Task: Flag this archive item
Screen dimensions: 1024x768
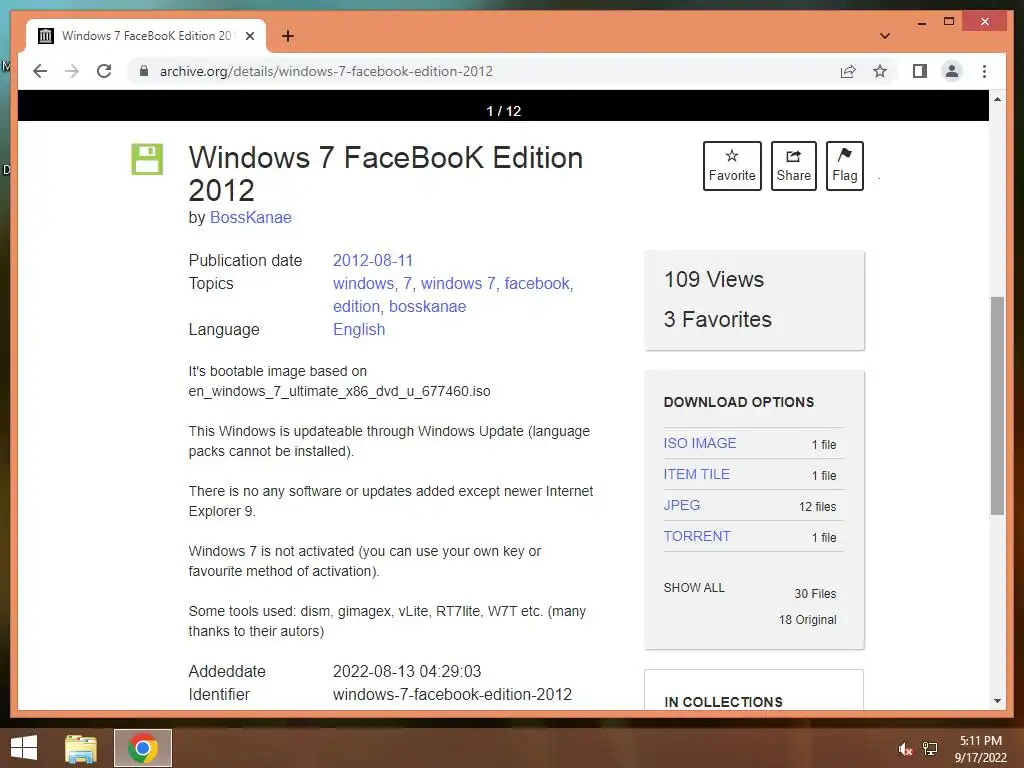Action: pyautogui.click(x=844, y=166)
